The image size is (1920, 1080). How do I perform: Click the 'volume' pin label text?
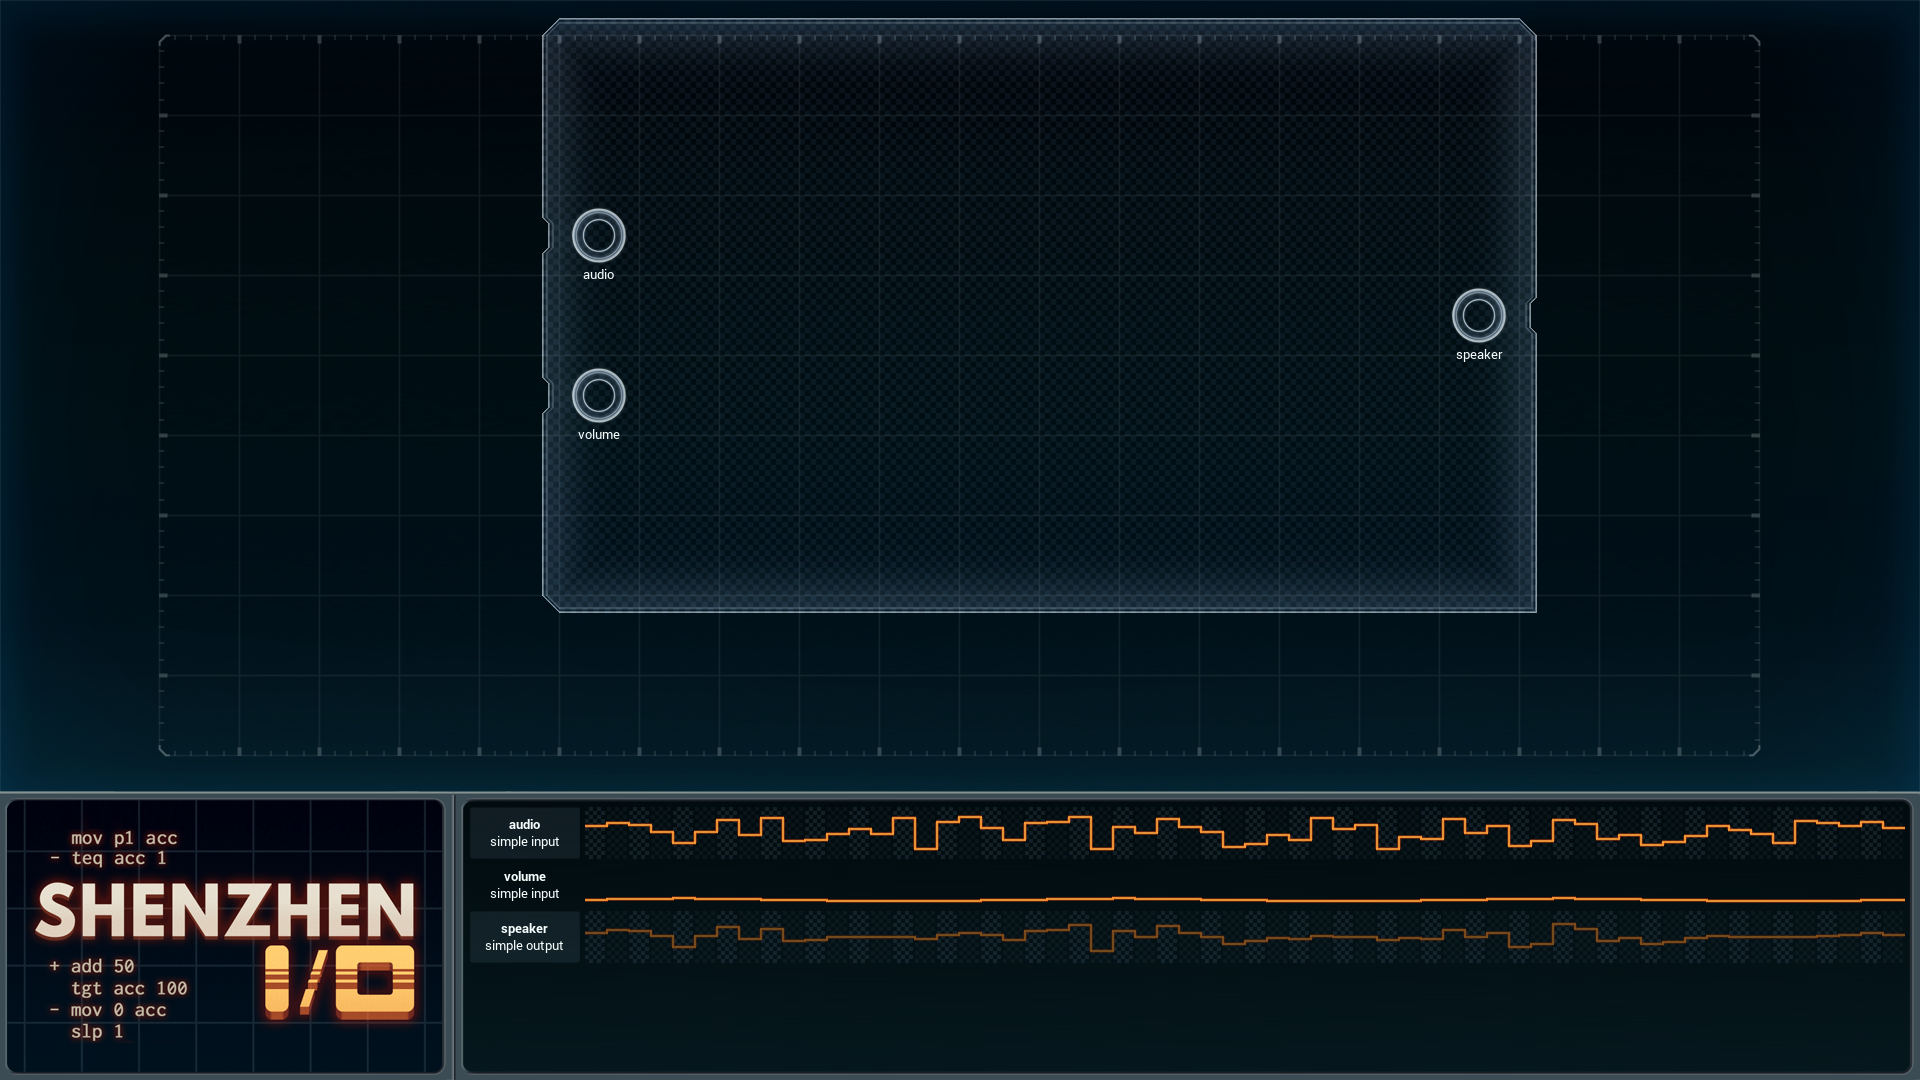598,434
